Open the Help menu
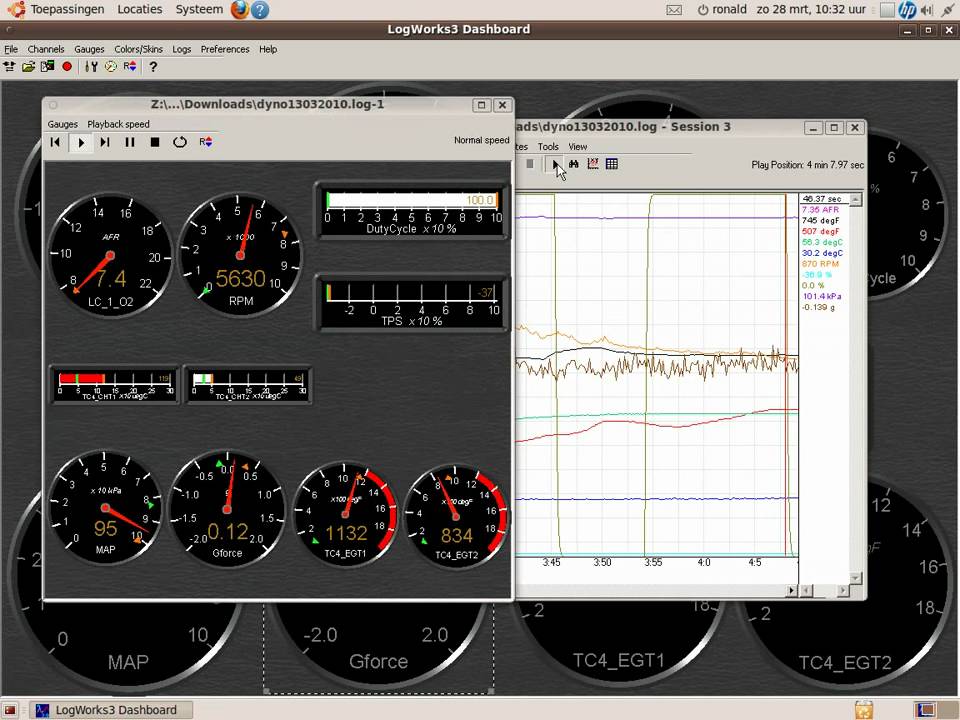 pyautogui.click(x=268, y=49)
